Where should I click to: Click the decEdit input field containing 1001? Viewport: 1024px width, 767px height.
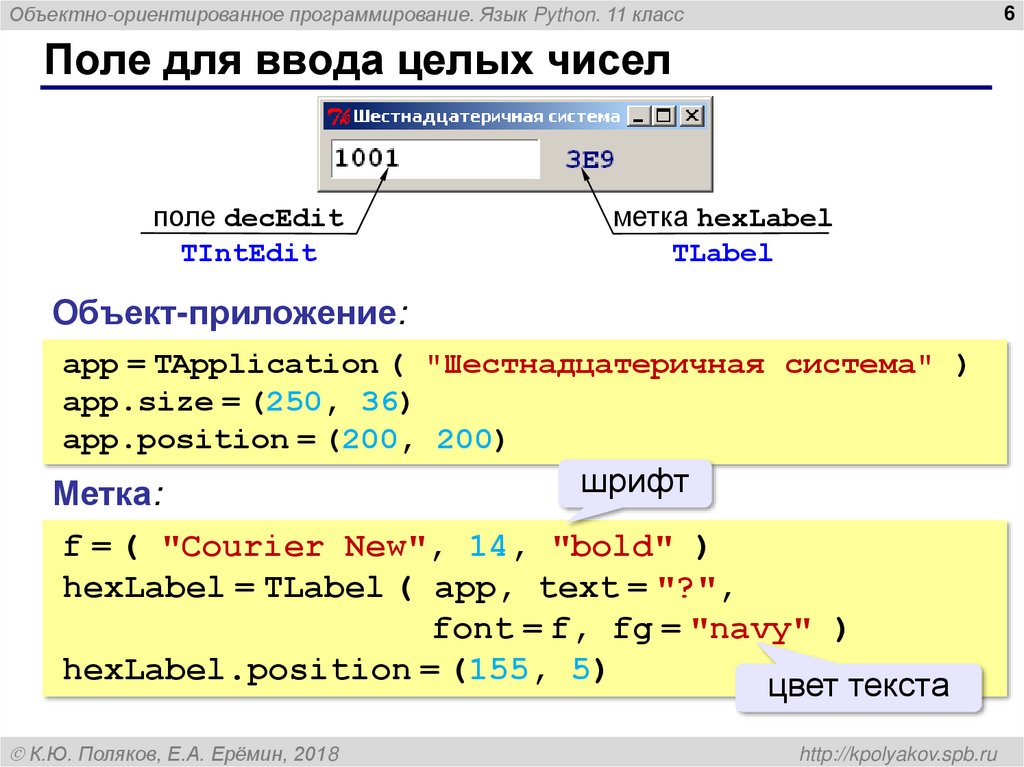[x=436, y=159]
